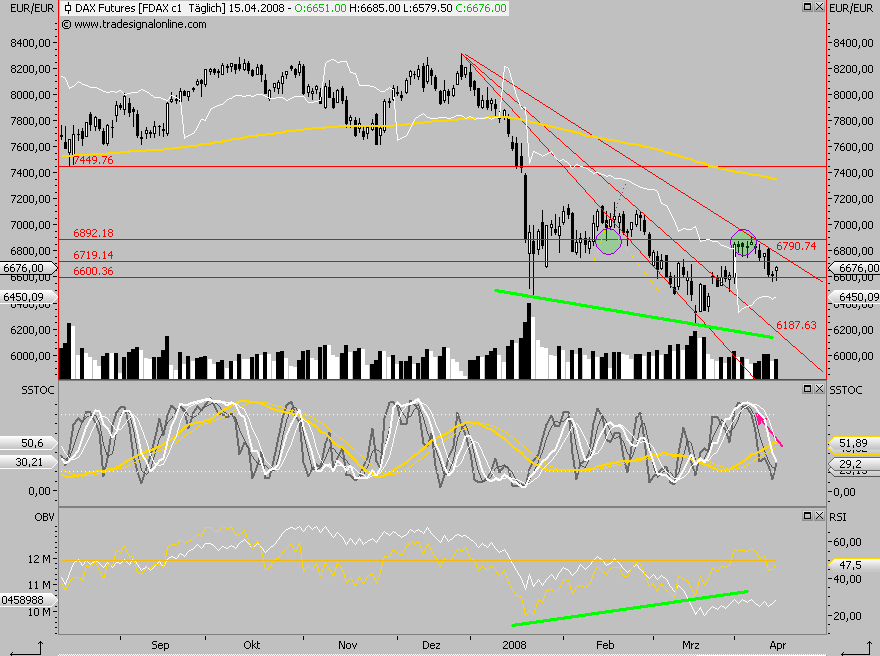880x656 pixels.
Task: Click the left SSTOC panel label
Action: coord(38,390)
